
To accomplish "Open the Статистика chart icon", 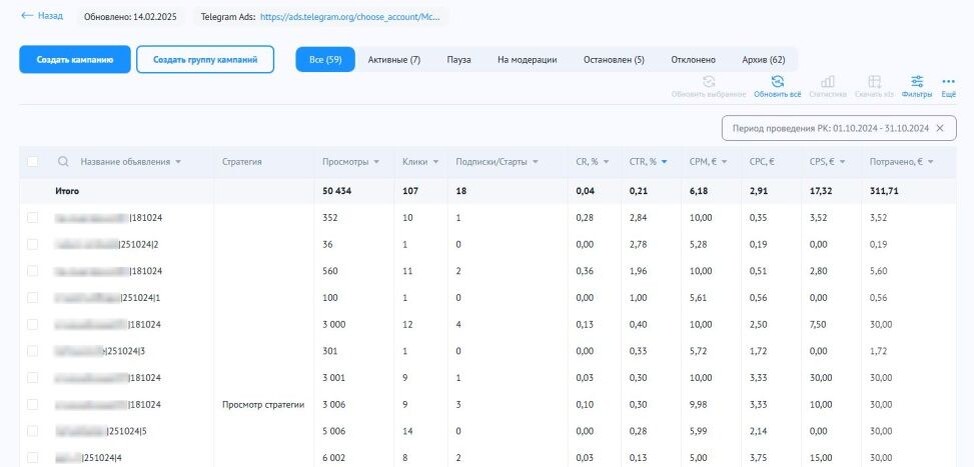I will [x=827, y=81].
